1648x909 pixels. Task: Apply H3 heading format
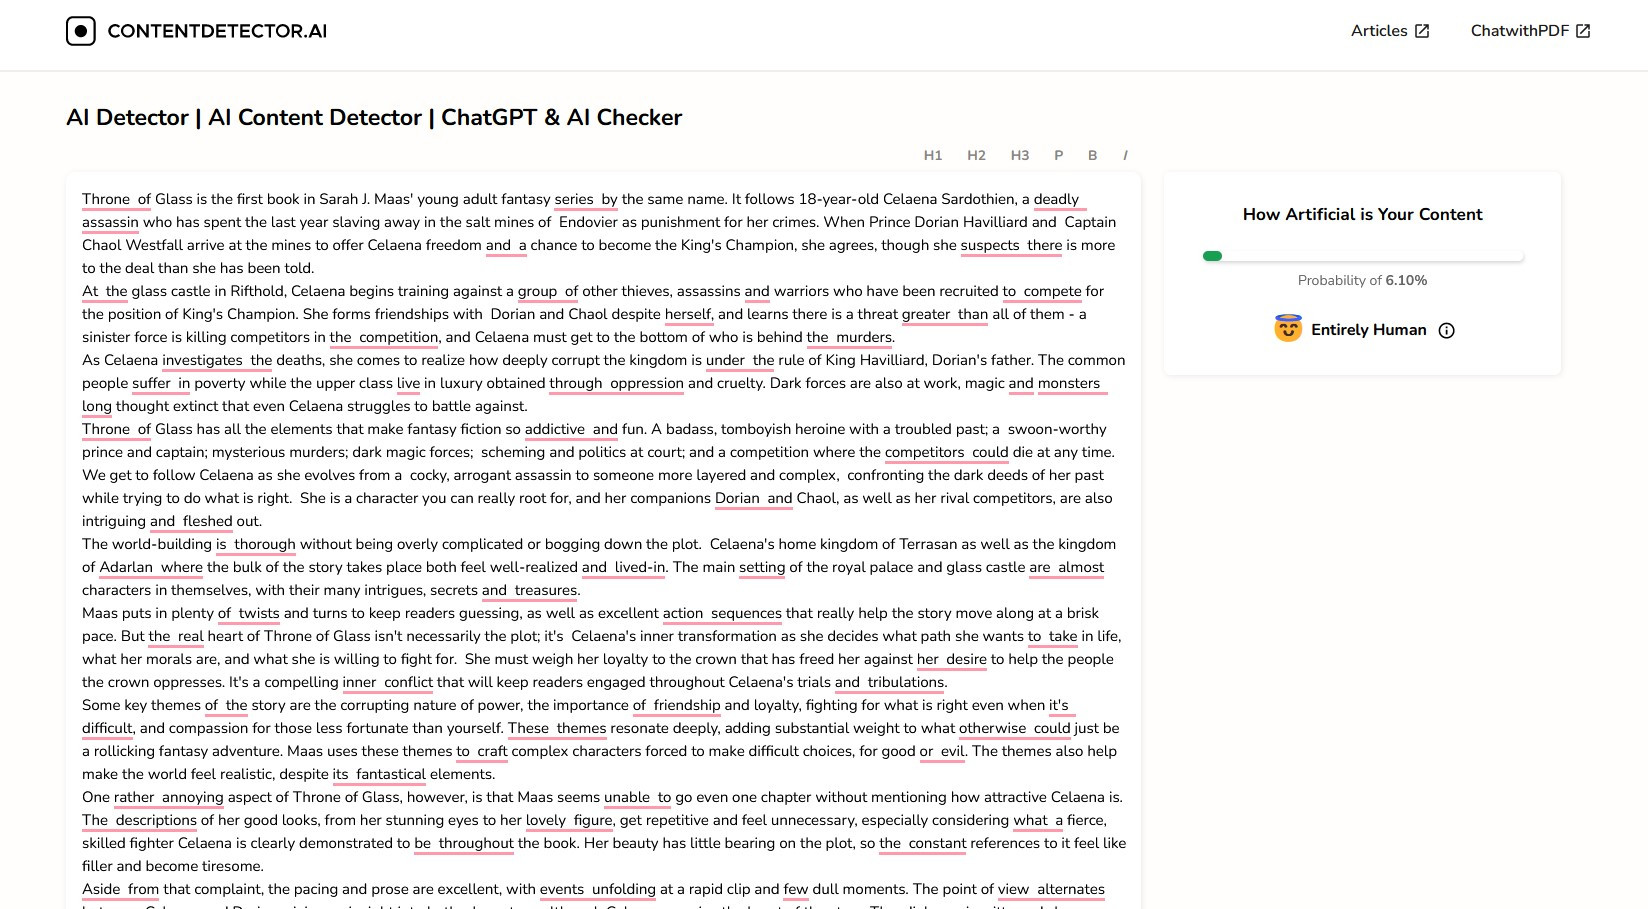click(1020, 155)
